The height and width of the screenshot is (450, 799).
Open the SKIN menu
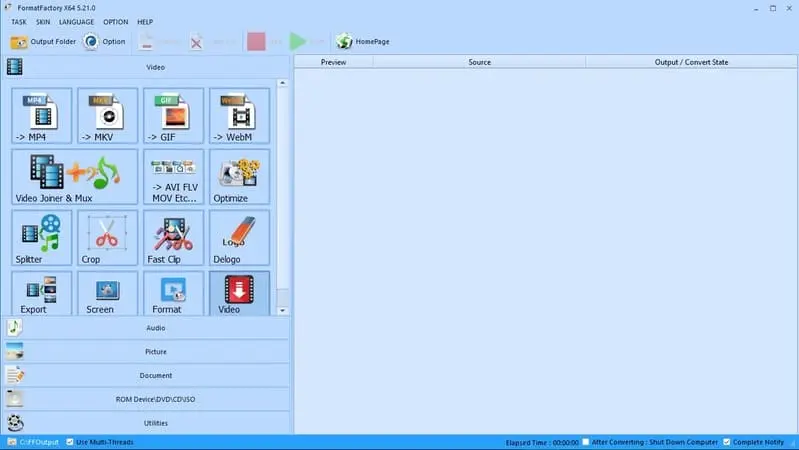[x=43, y=22]
